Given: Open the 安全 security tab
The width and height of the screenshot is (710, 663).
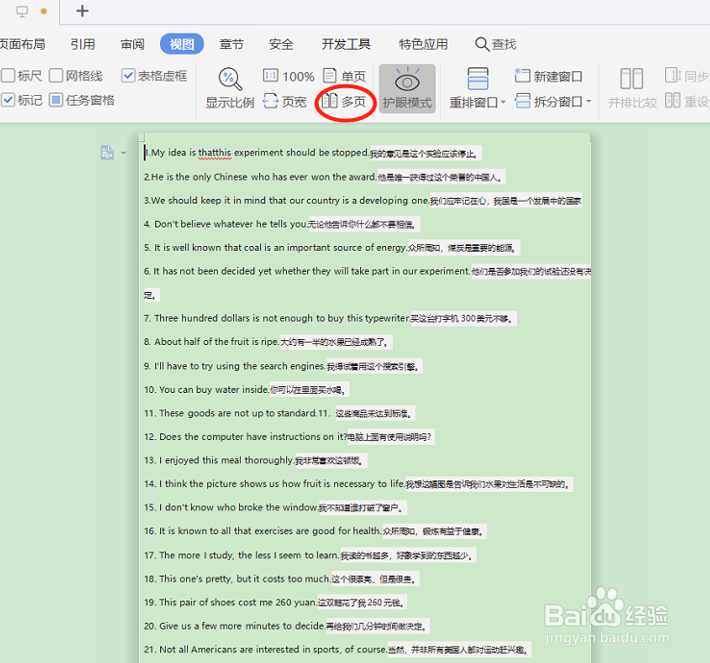Looking at the screenshot, I should (x=281, y=44).
